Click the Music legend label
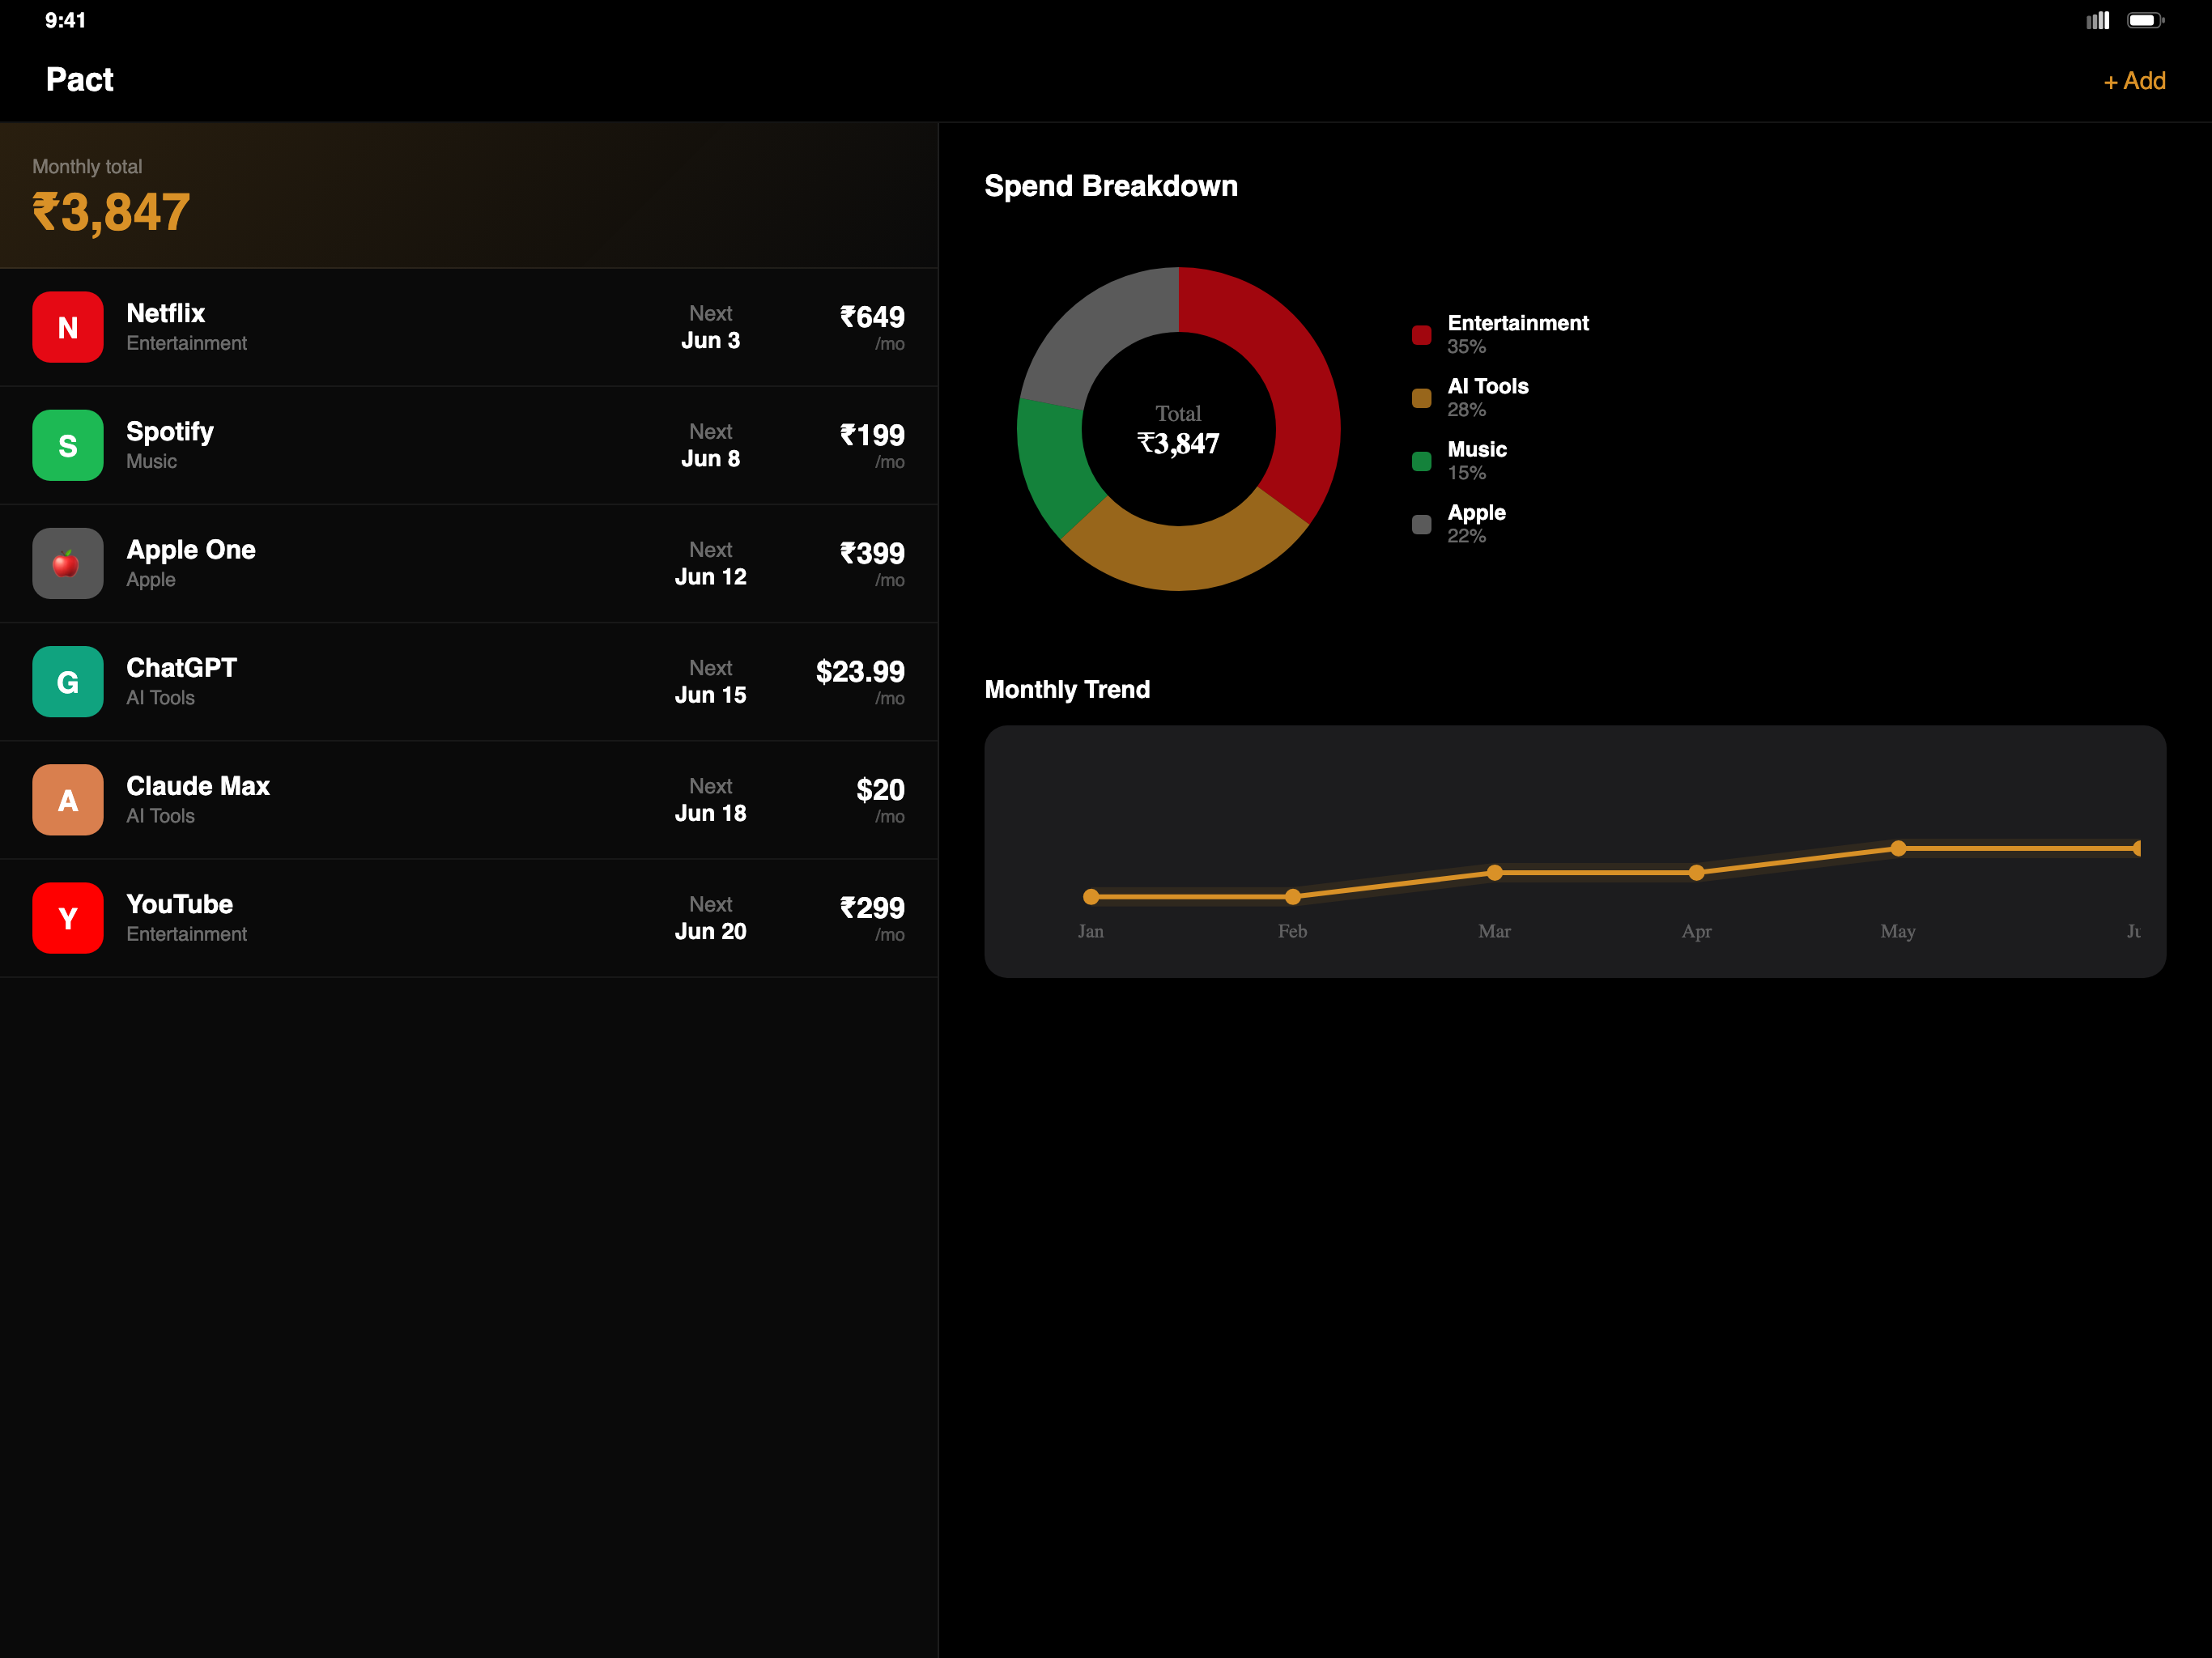The image size is (2212, 1658). [1477, 449]
